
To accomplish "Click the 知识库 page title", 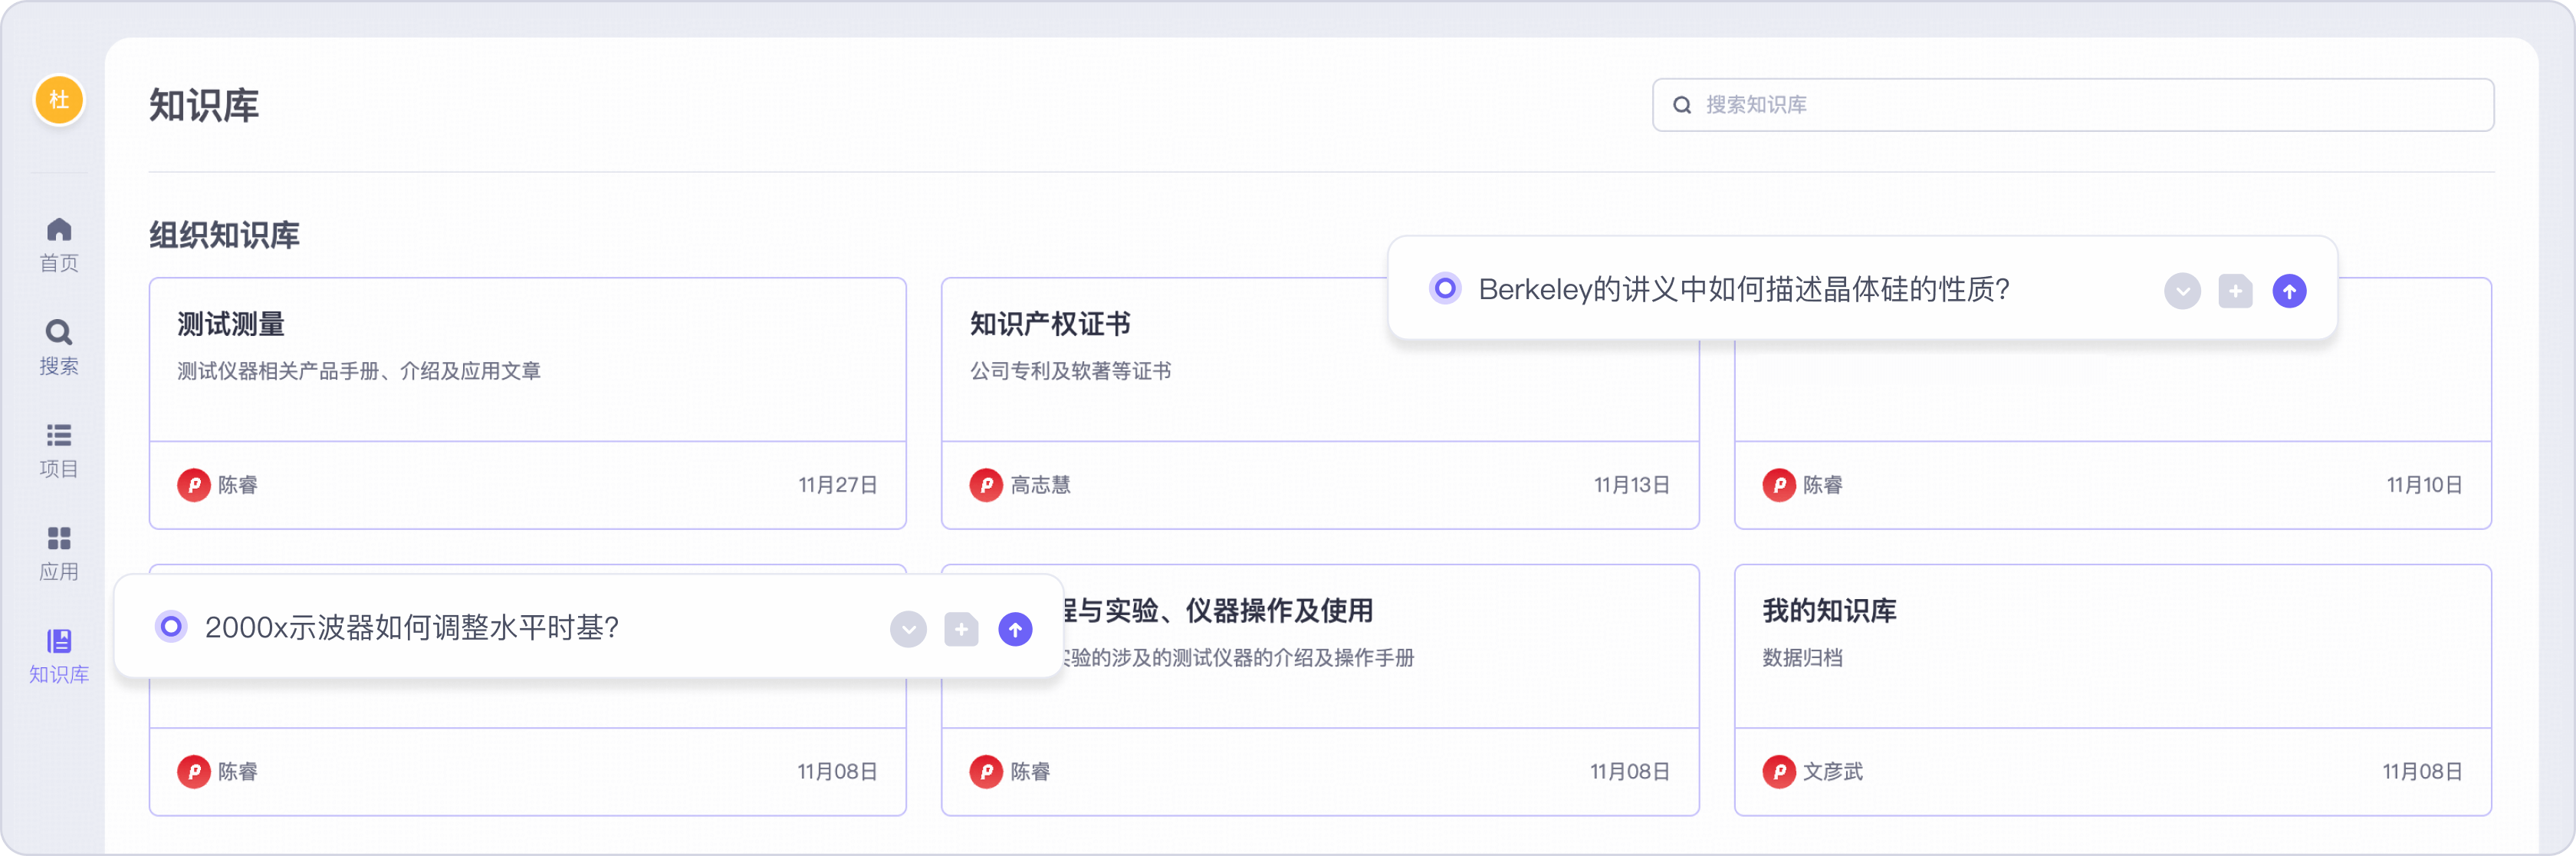I will (x=204, y=105).
